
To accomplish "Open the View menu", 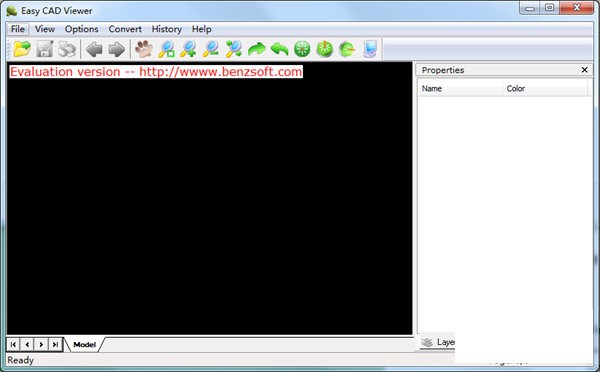I will pyautogui.click(x=45, y=29).
